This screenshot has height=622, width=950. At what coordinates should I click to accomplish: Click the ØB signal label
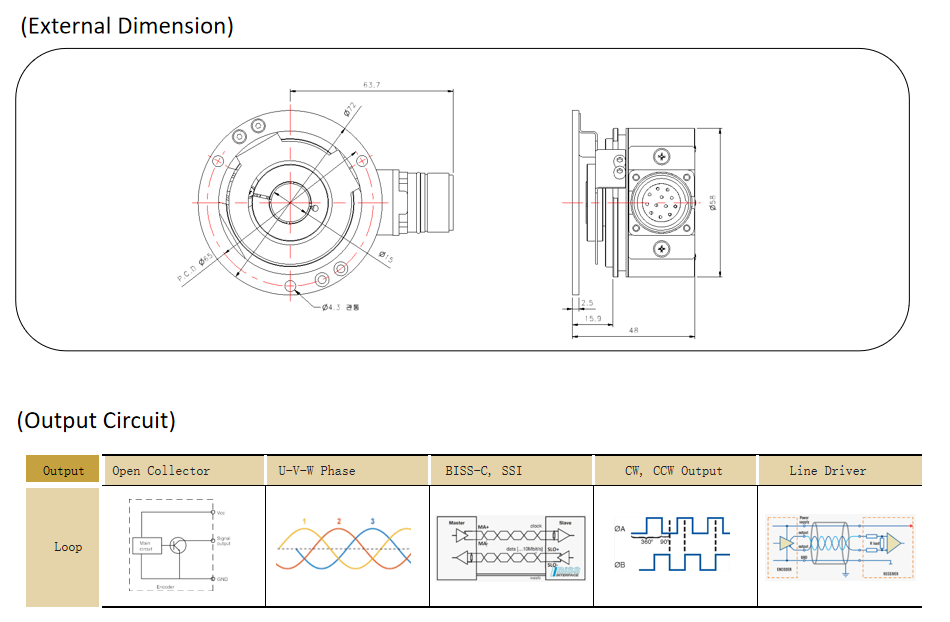point(619,565)
